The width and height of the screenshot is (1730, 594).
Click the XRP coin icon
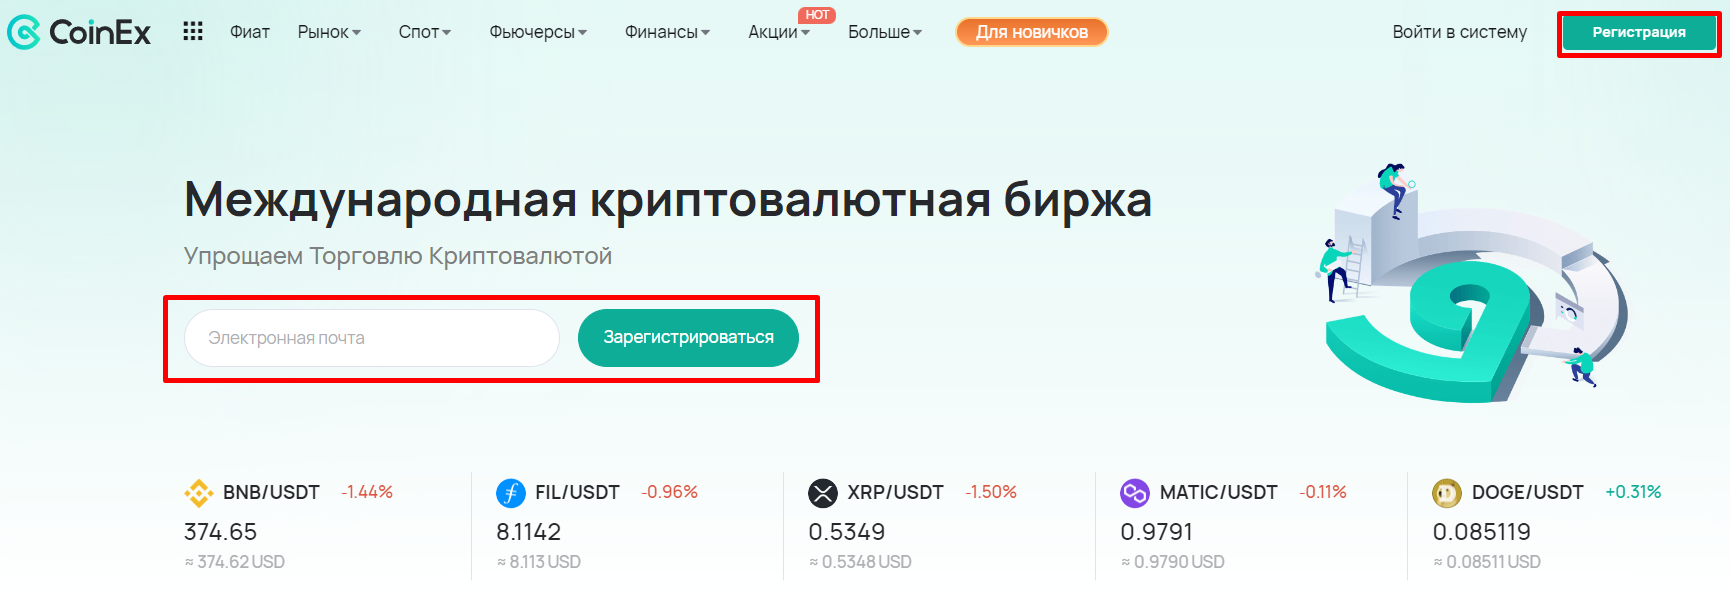click(824, 492)
